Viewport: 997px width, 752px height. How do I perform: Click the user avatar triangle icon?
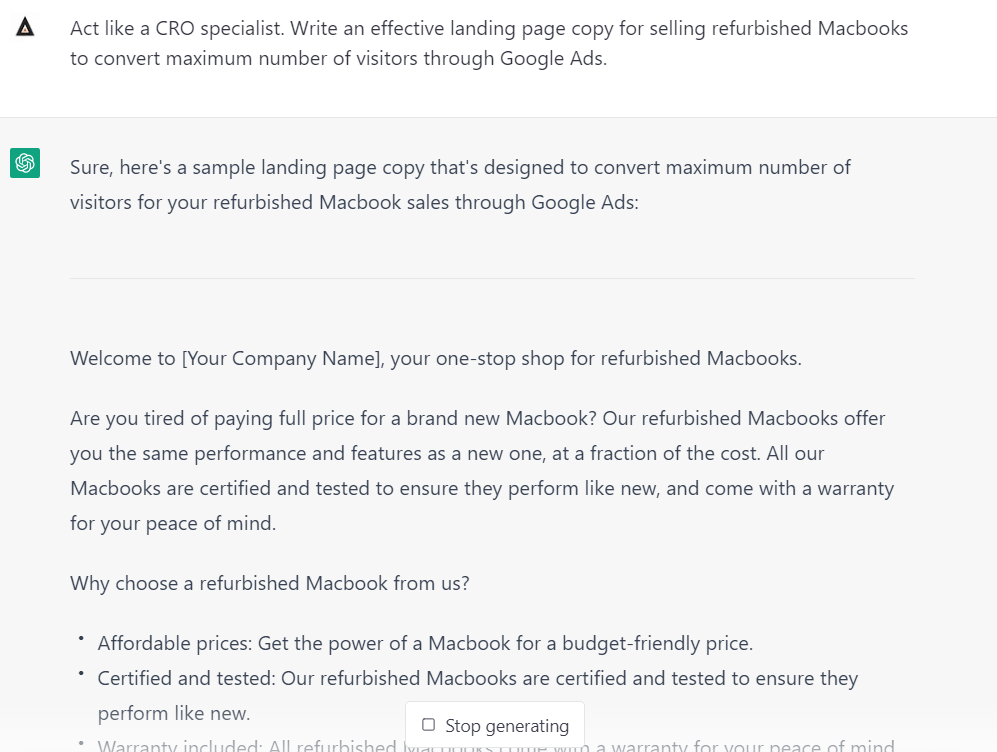point(25,27)
